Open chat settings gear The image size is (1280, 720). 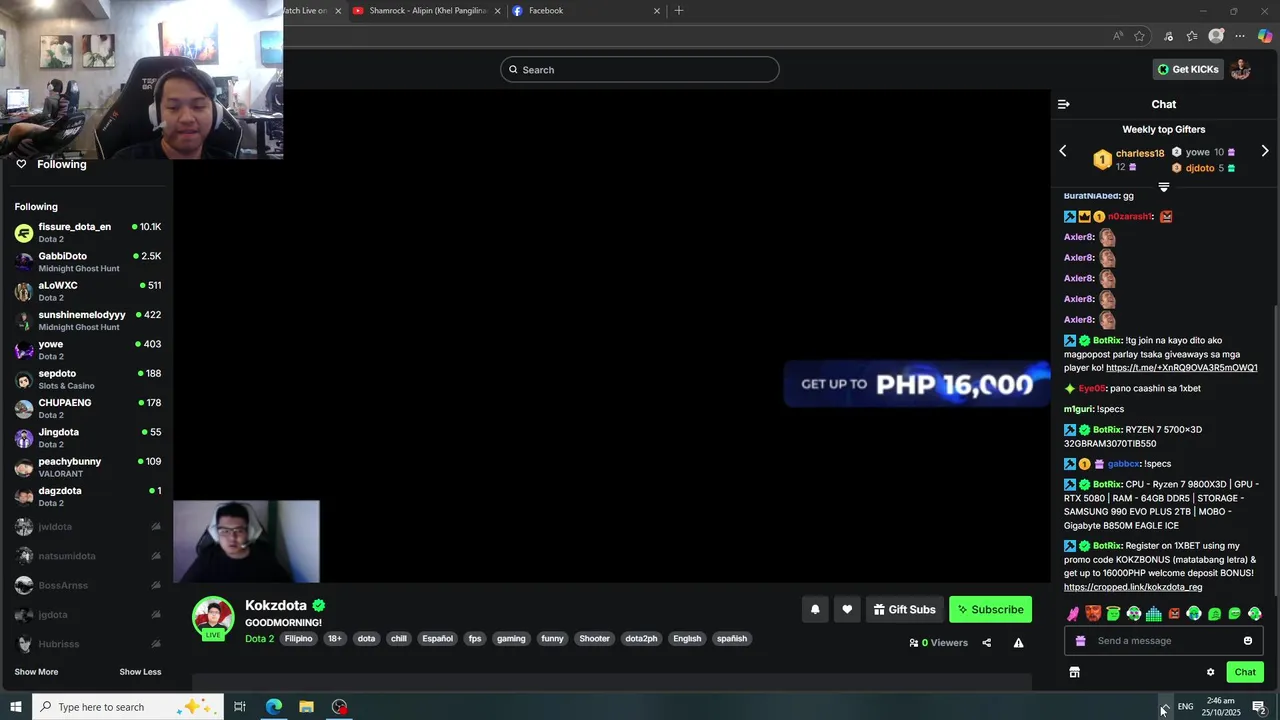pyautogui.click(x=1210, y=672)
